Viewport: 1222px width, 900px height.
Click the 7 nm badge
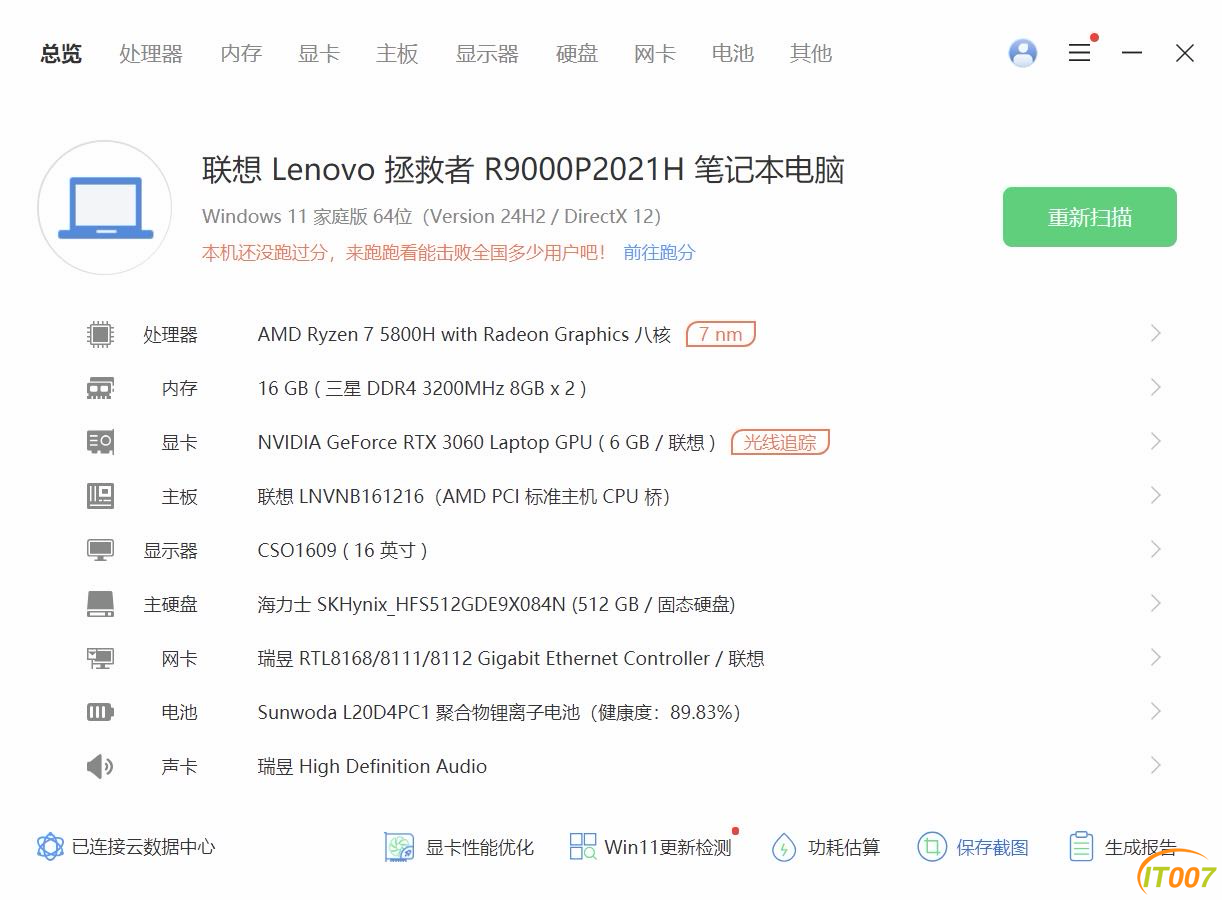(x=721, y=334)
